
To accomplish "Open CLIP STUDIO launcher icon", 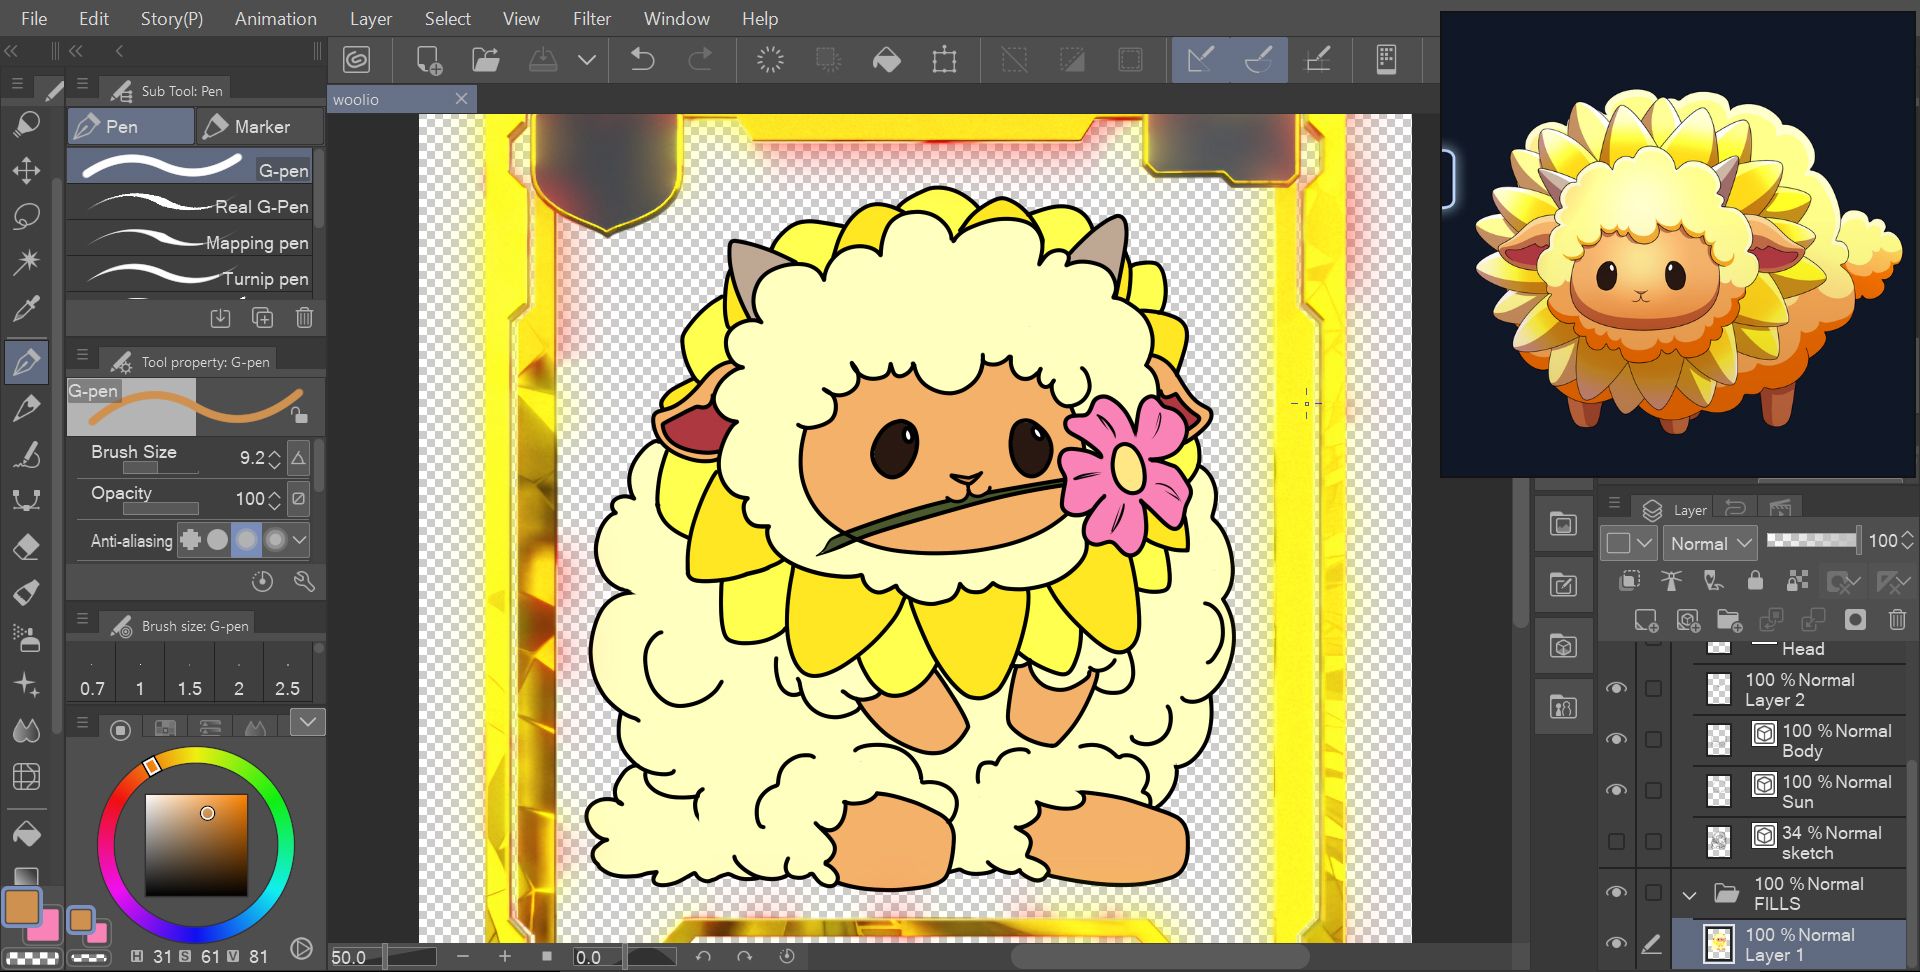I will pyautogui.click(x=357, y=60).
